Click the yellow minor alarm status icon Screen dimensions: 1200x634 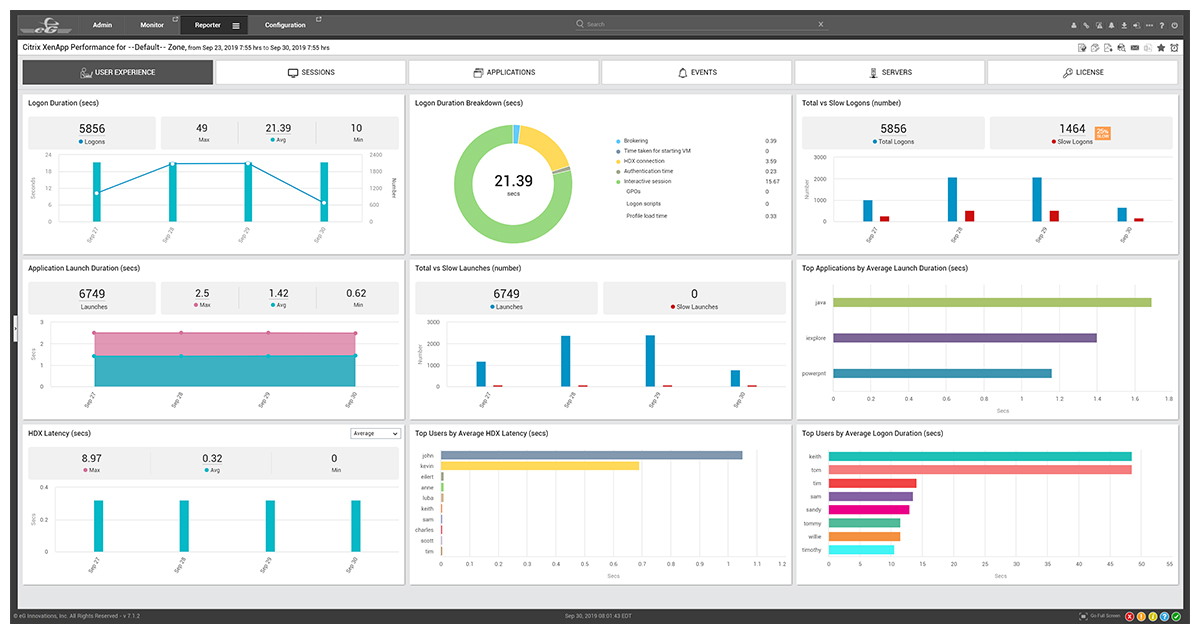[x=1153, y=616]
